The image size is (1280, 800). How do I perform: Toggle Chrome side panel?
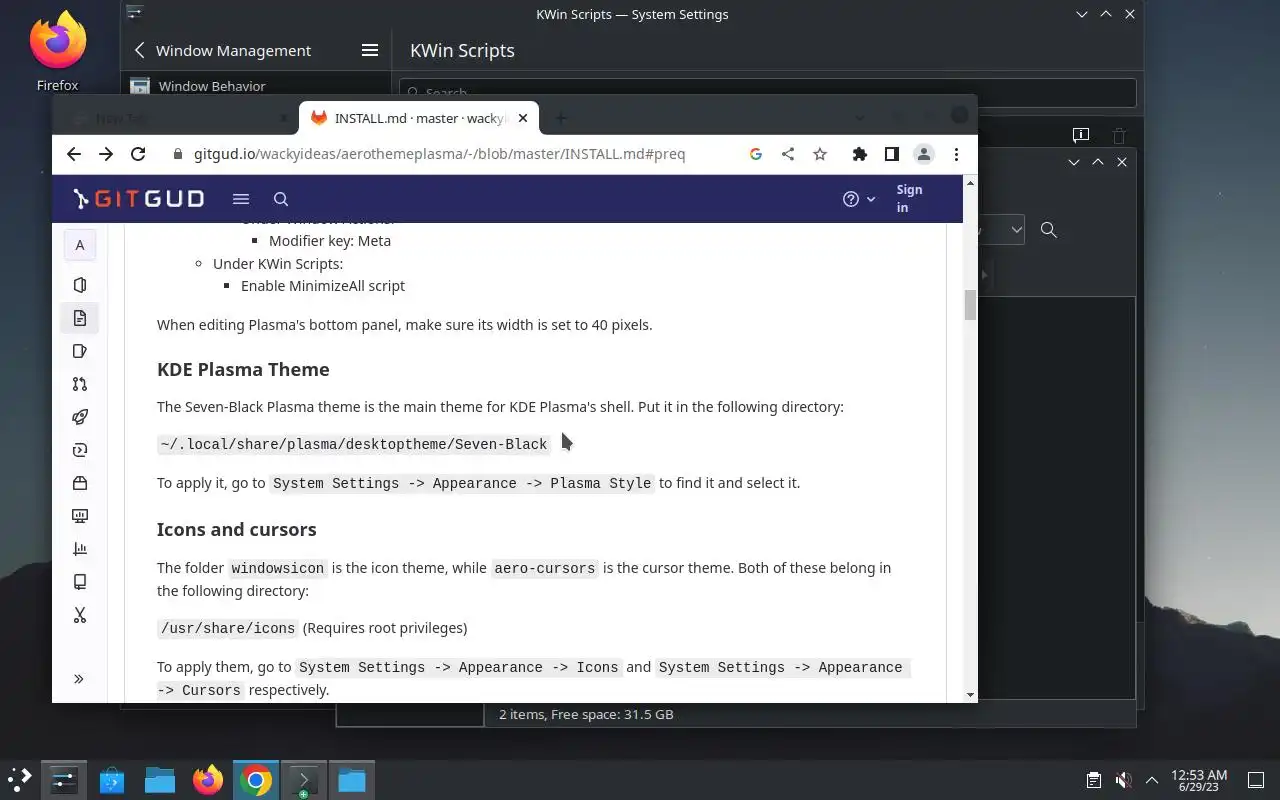tap(891, 154)
